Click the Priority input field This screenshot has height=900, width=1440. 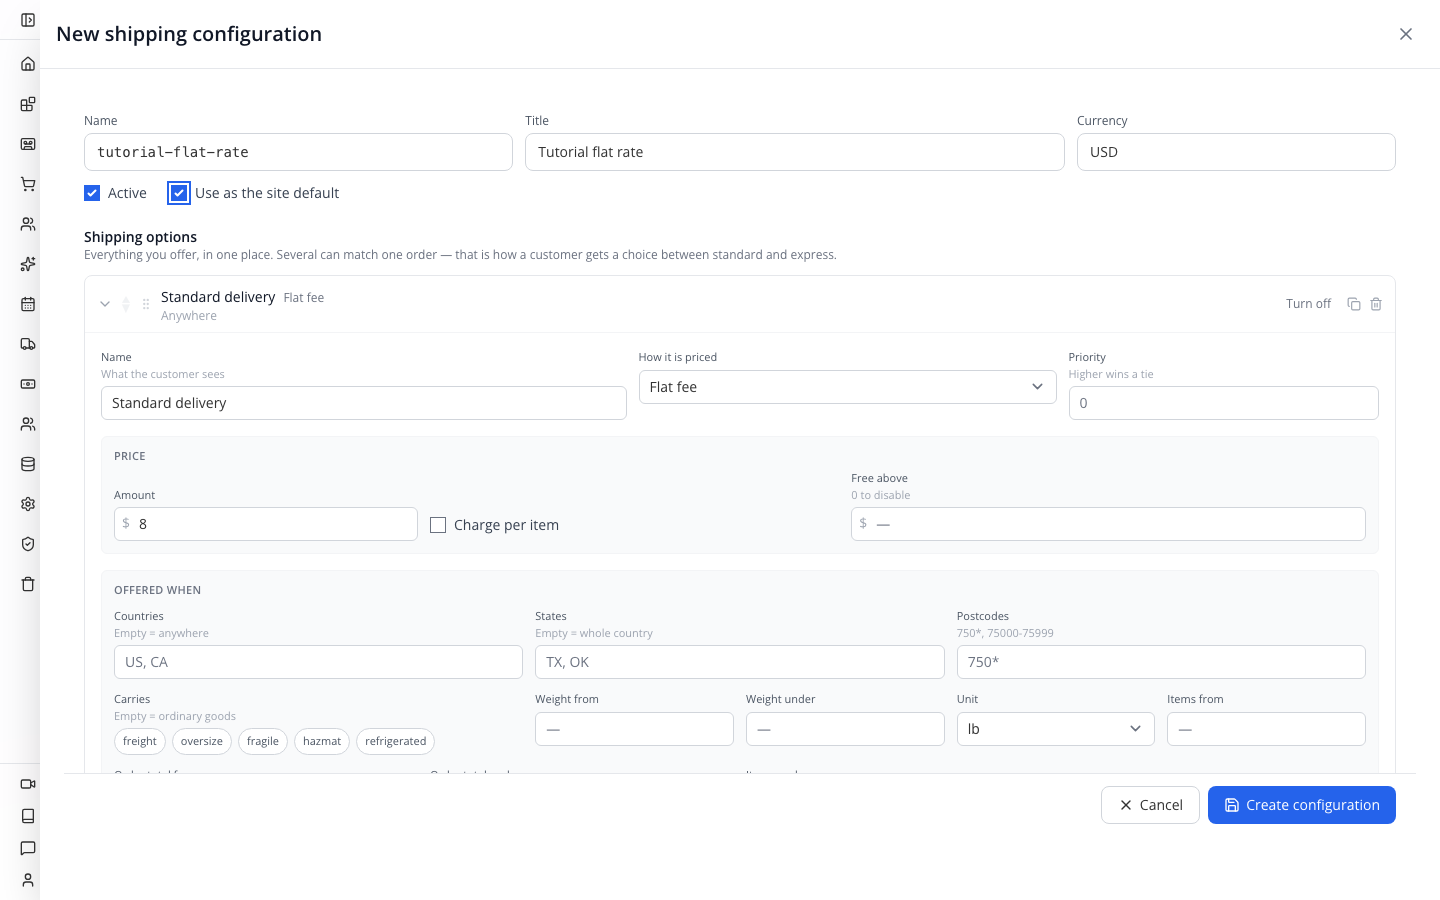coord(1224,403)
